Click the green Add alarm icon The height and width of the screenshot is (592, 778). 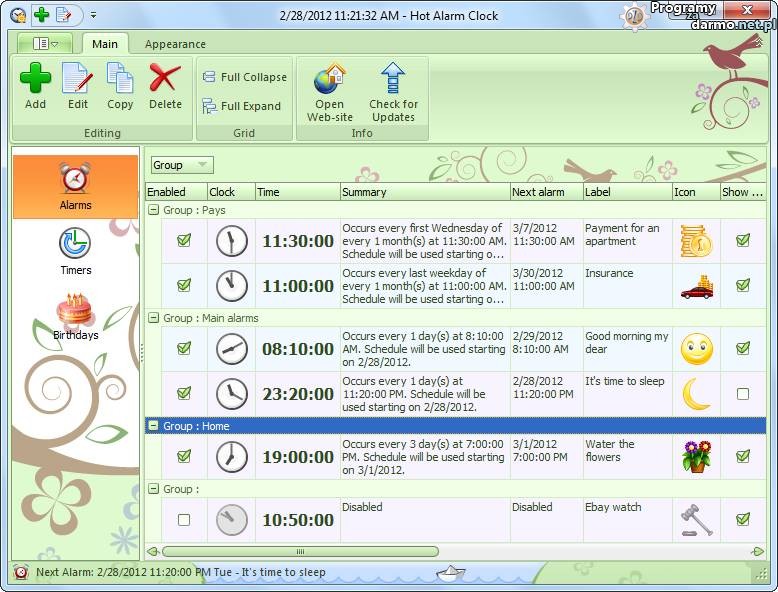coord(35,79)
